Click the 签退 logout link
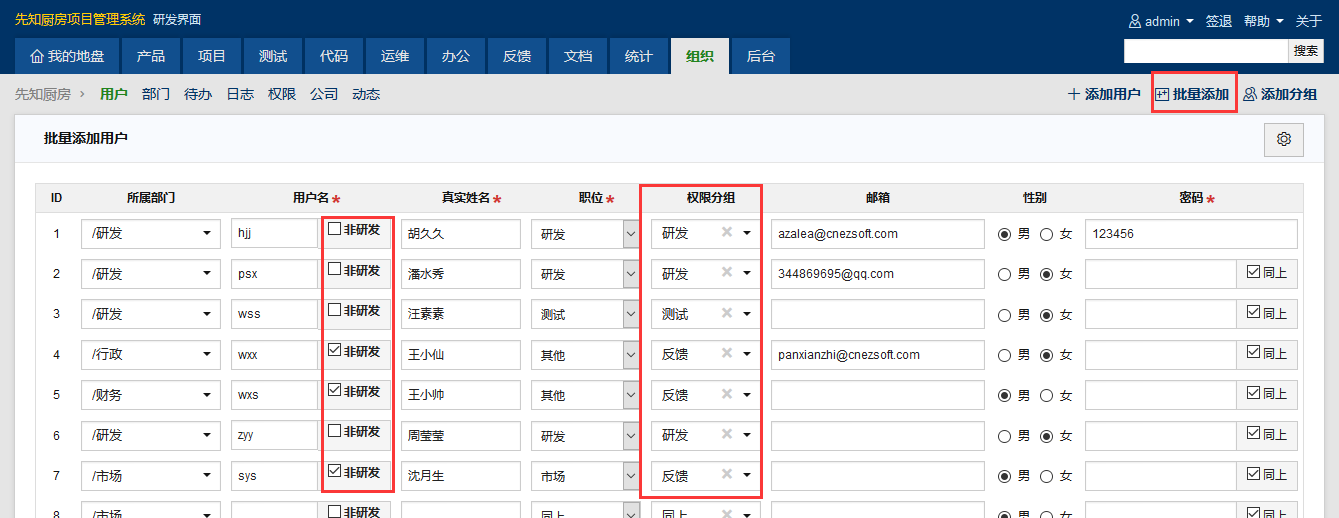 click(1218, 21)
